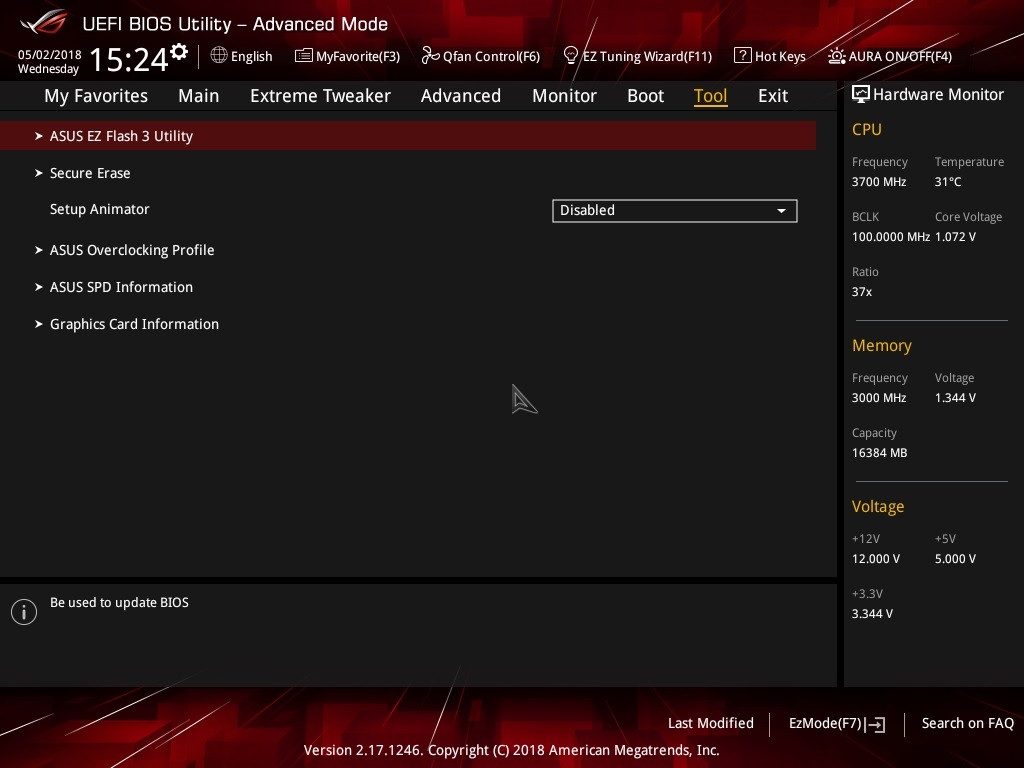1024x768 pixels.
Task: Open the Search on FAQ link
Action: coord(967,723)
